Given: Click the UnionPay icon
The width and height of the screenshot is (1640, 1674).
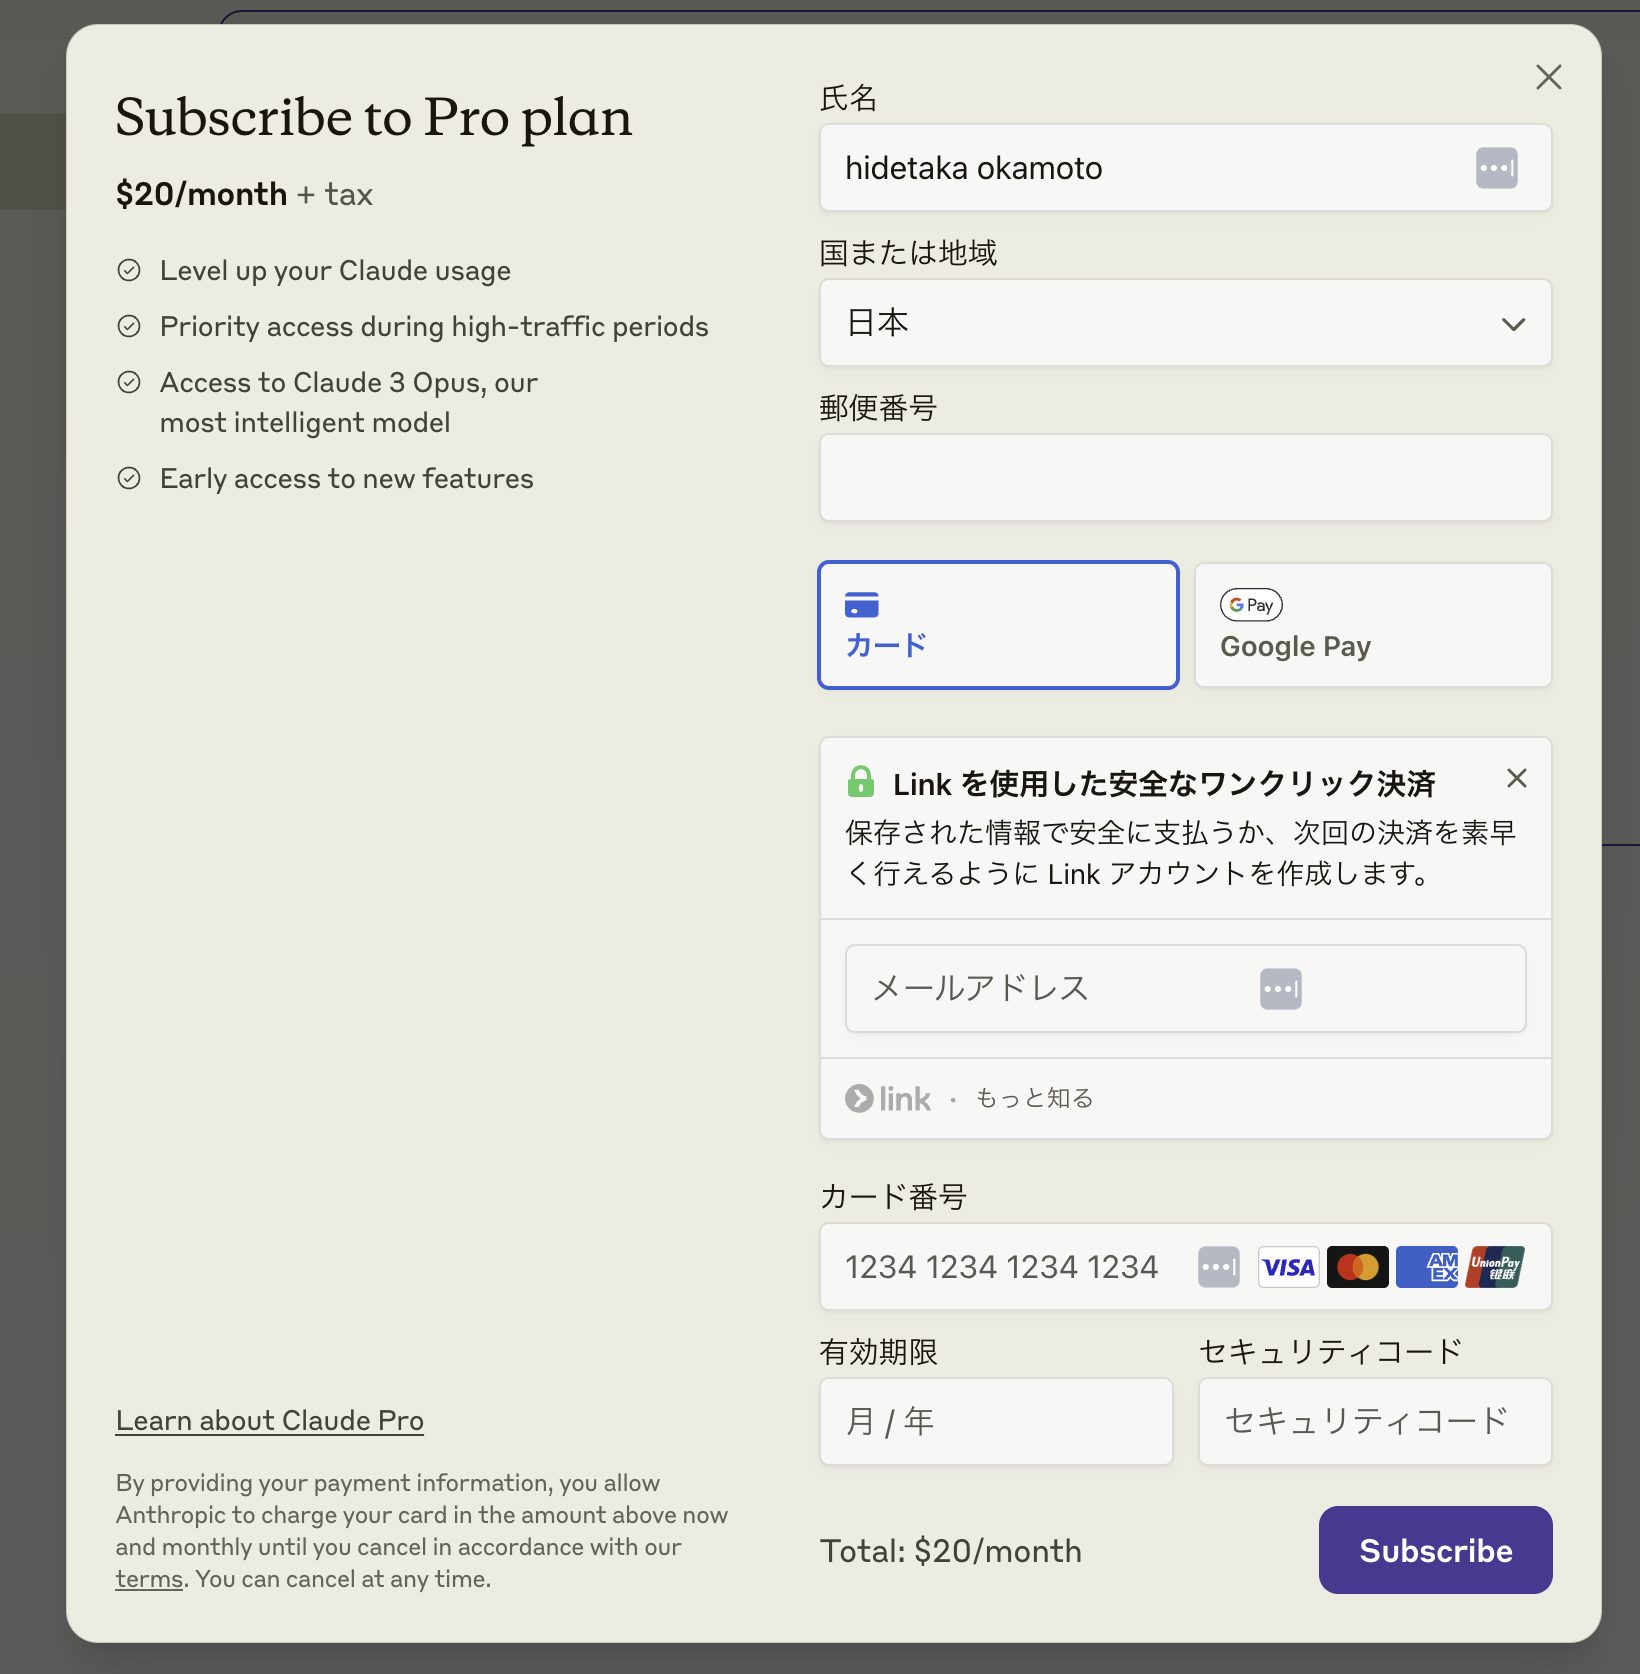Looking at the screenshot, I should point(1495,1267).
